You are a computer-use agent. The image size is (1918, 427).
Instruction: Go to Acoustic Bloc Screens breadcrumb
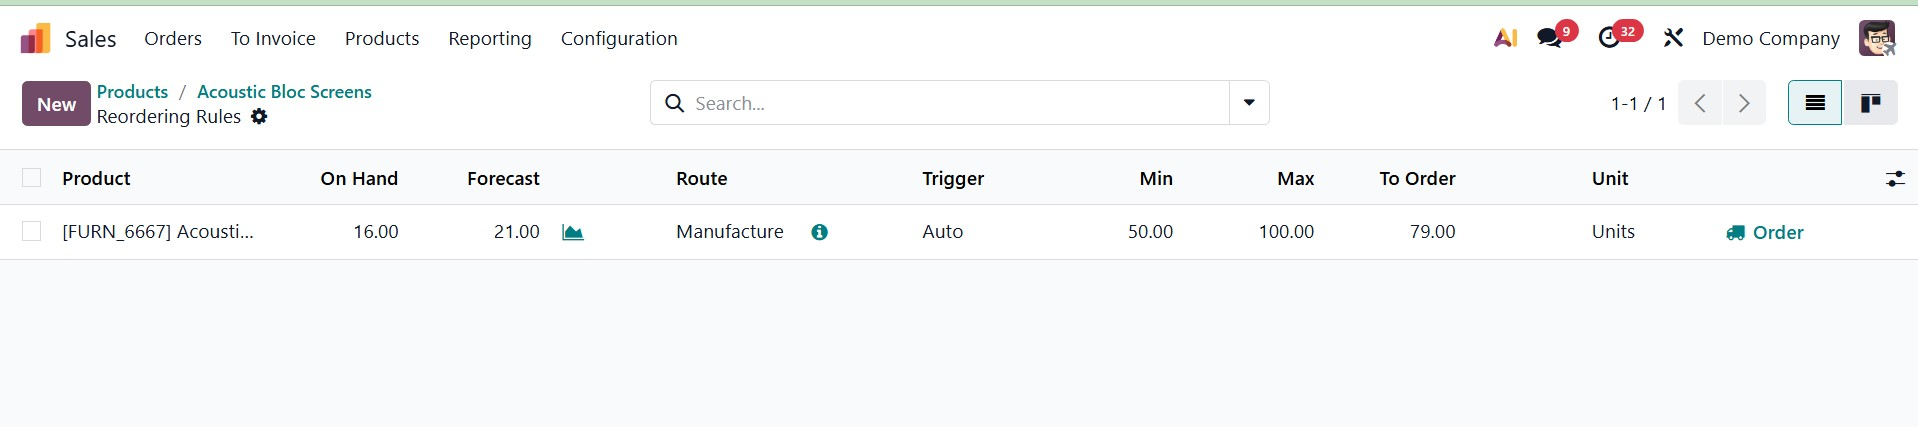tap(284, 91)
